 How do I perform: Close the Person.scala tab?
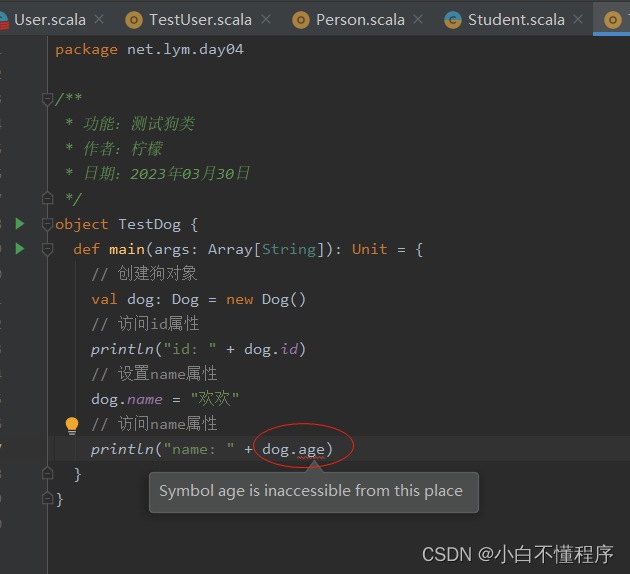tap(418, 19)
